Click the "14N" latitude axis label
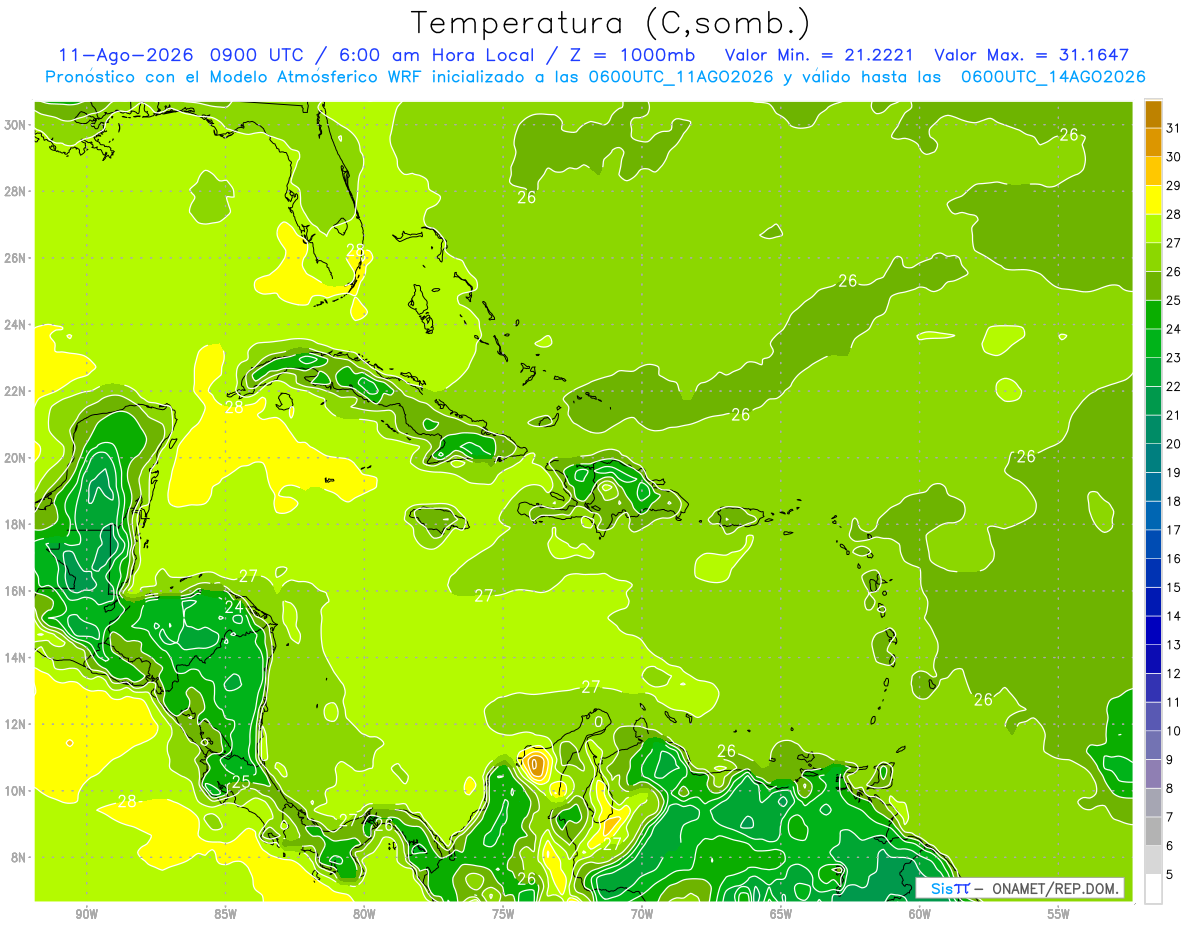This screenshot has height=927, width=1200. coord(16,658)
